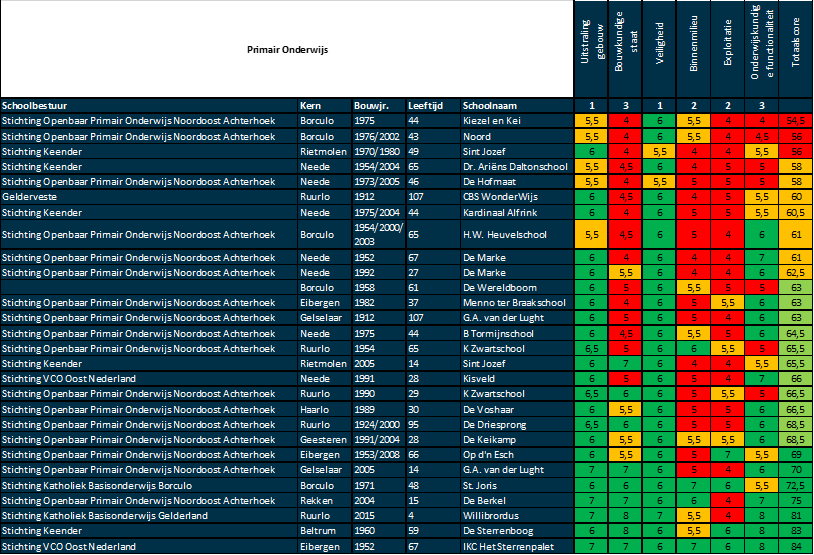Select the Kern column header
The width and height of the screenshot is (814, 555).
point(310,105)
